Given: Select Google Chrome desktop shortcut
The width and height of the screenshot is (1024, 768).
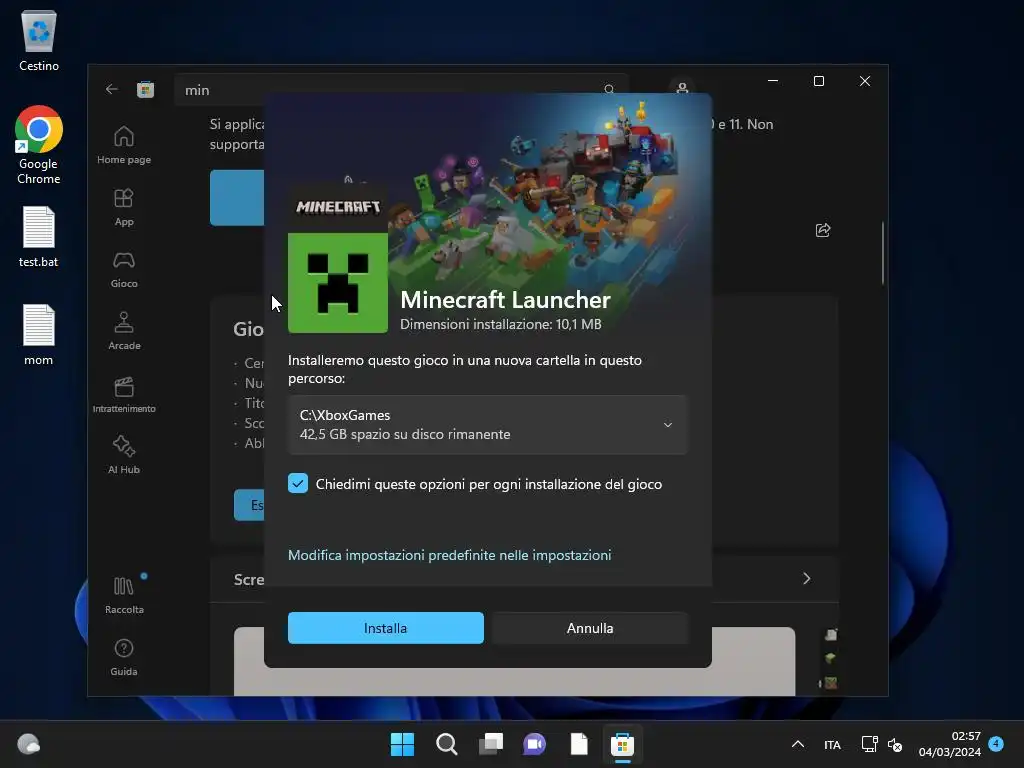Looking at the screenshot, I should 39,145.
